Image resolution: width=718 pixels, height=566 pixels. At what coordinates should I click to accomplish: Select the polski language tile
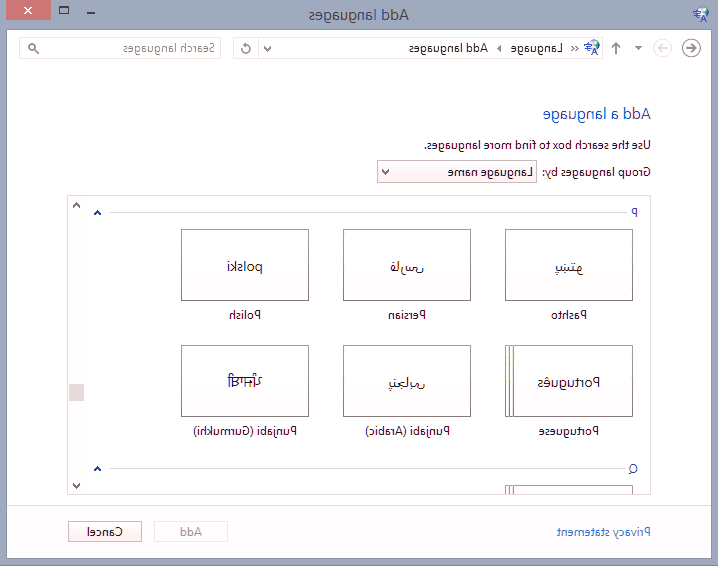coord(245,265)
